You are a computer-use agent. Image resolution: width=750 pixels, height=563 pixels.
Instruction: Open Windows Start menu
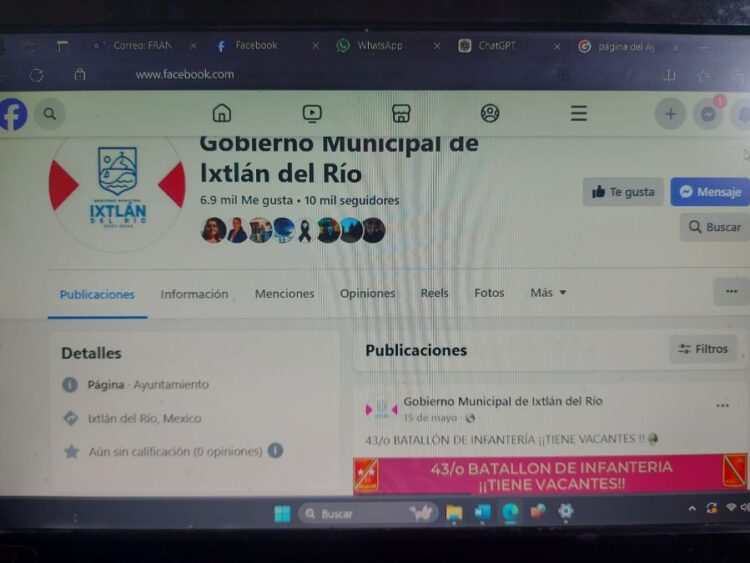point(282,514)
